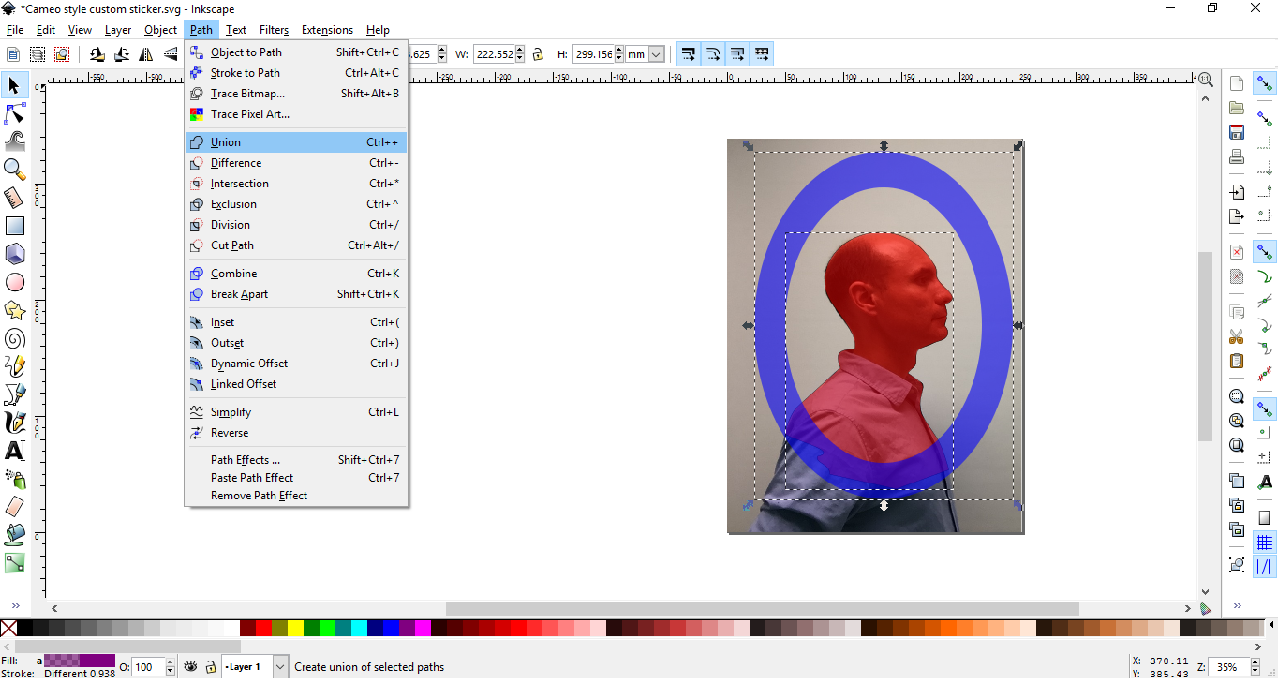This screenshot has width=1278, height=678.
Task: Select the Calligraphy tool
Action: coord(14,422)
